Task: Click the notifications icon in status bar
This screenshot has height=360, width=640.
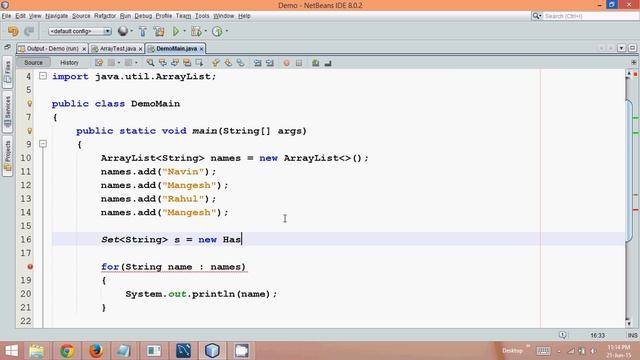Action: (562, 335)
